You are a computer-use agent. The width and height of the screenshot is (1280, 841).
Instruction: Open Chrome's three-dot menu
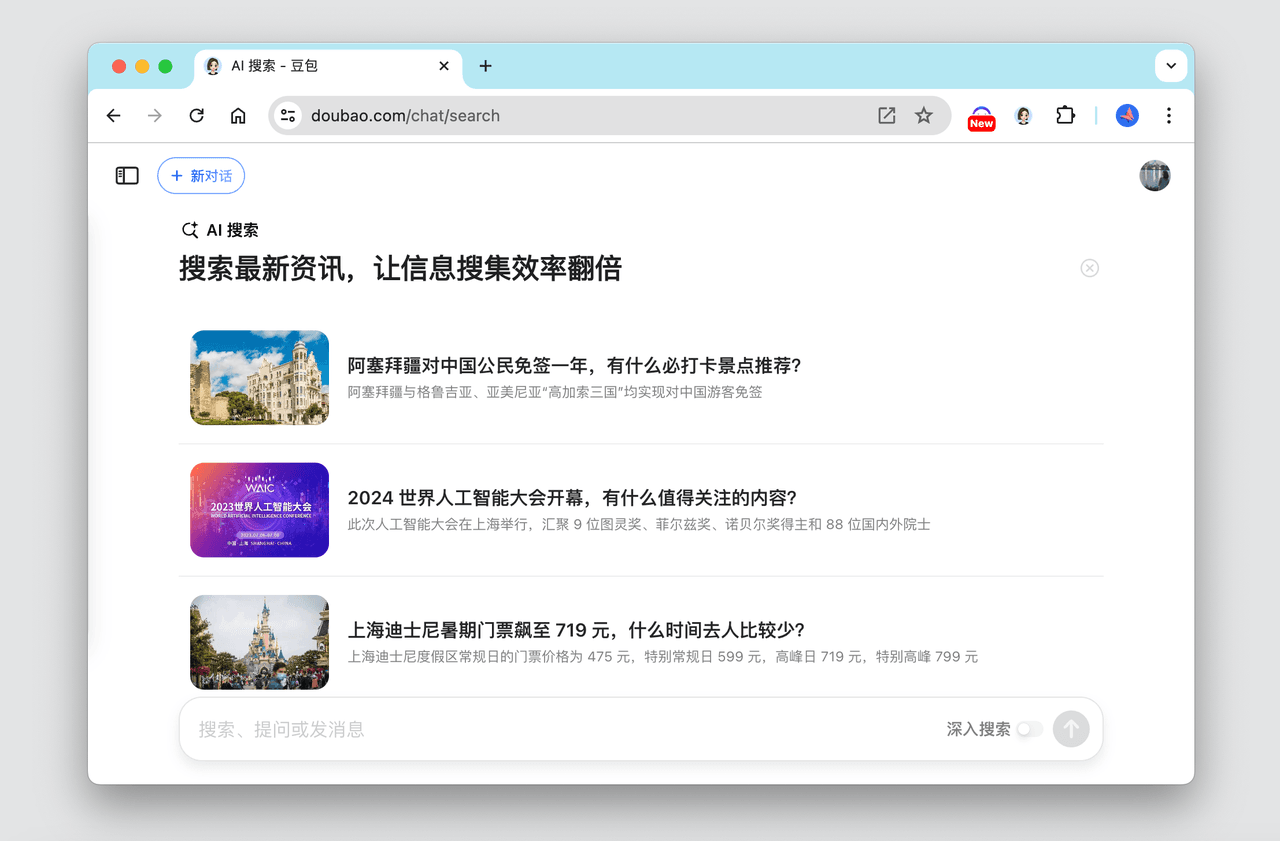pyautogui.click(x=1168, y=116)
